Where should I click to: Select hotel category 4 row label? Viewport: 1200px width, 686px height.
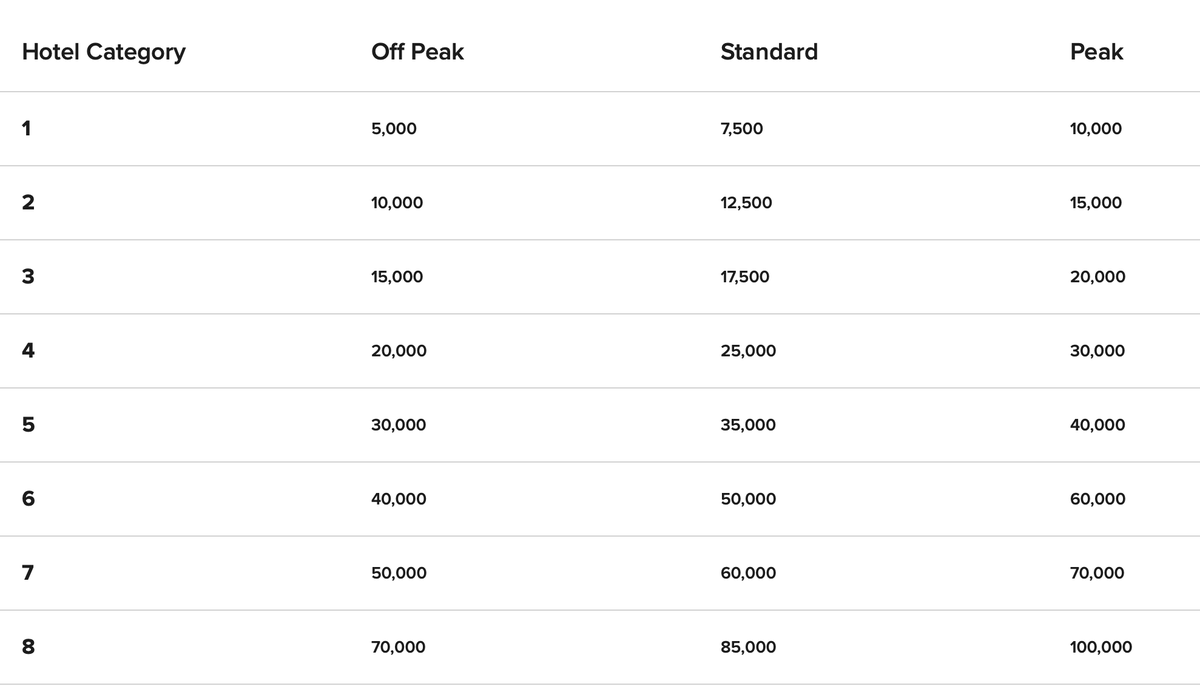tap(28, 350)
